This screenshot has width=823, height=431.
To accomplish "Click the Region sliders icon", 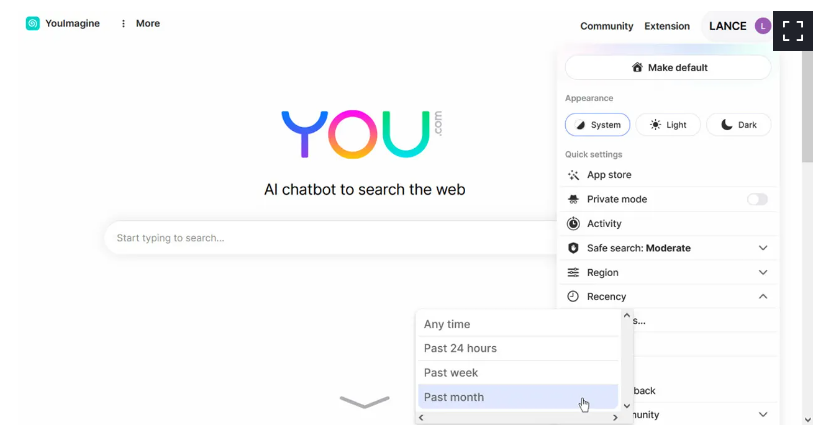I will tap(573, 272).
